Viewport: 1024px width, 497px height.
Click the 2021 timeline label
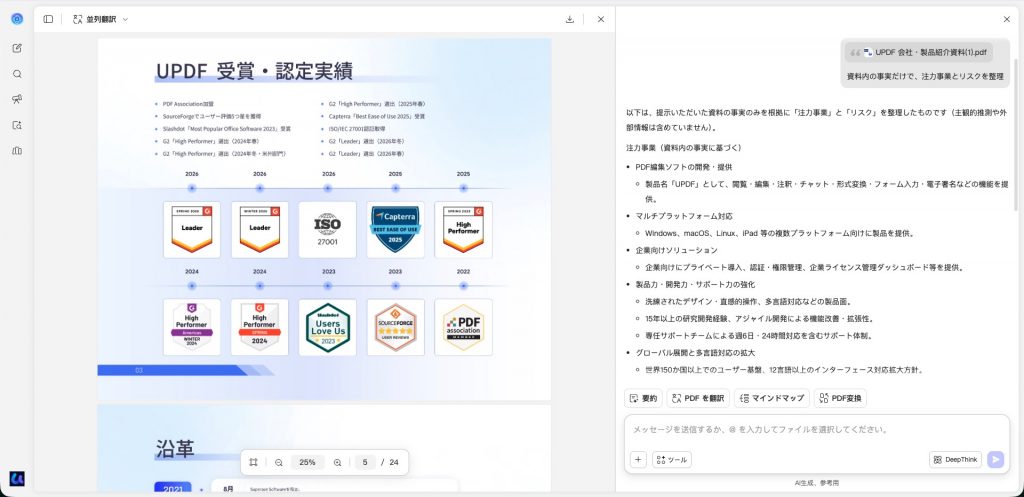click(173, 489)
